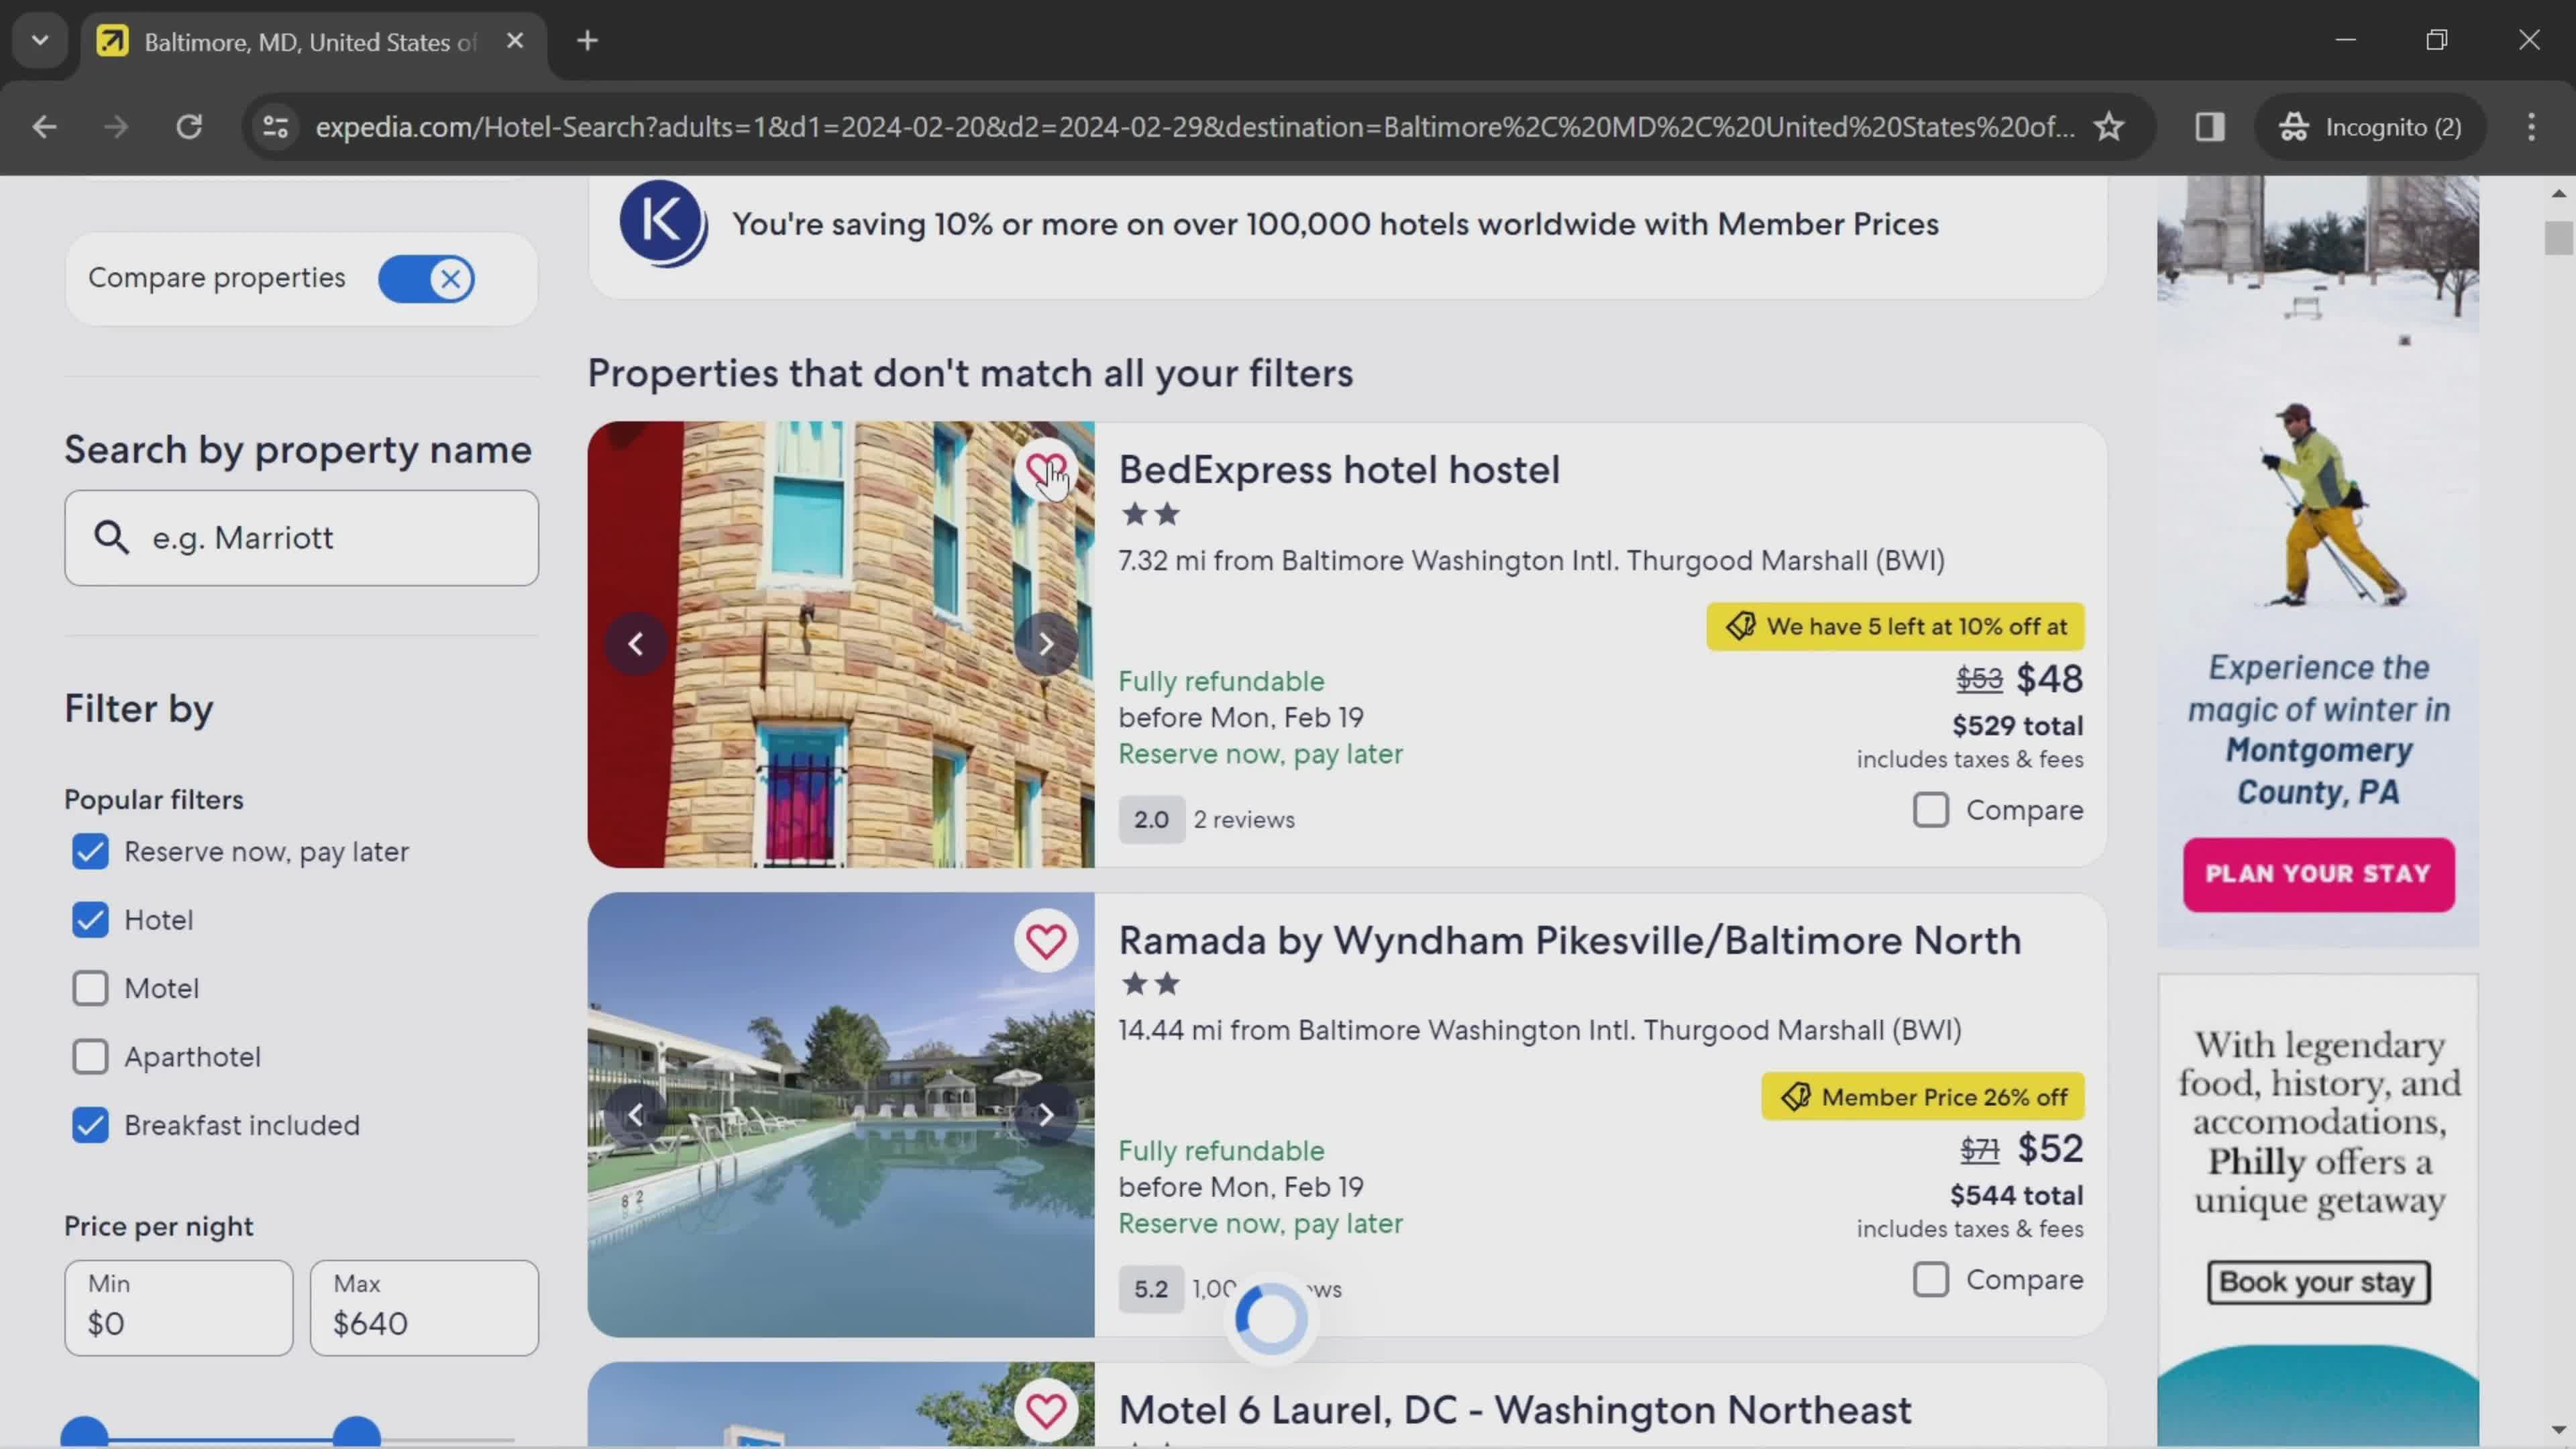Click the search magnifier icon in property name field
2576x1449 pixels.
[x=111, y=538]
